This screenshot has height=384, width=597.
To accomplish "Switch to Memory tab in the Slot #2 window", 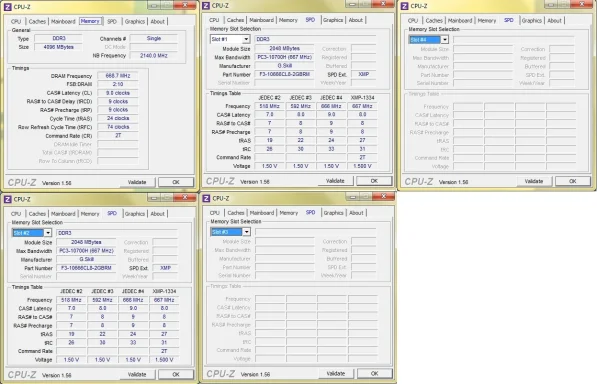I will [x=90, y=214].
